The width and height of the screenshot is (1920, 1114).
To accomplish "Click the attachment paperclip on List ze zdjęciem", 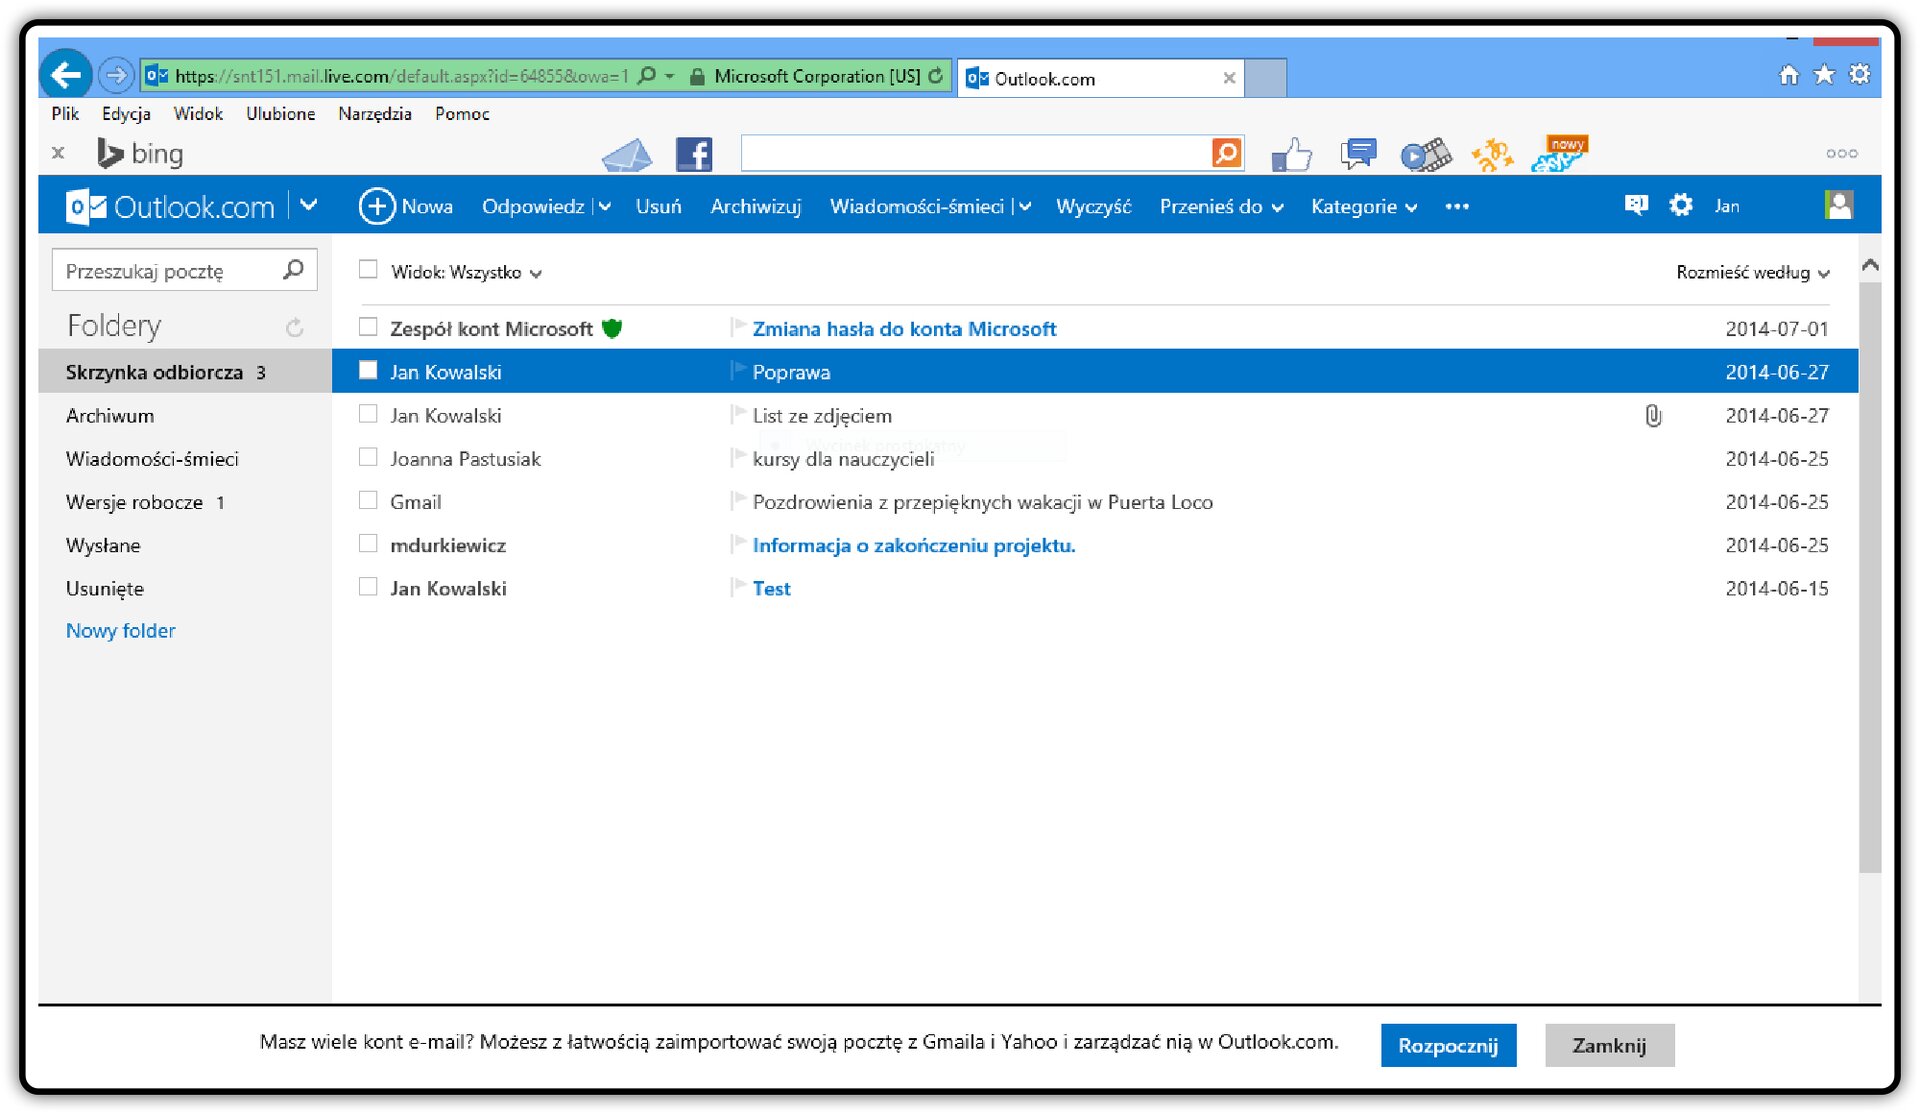I will click(x=1653, y=415).
